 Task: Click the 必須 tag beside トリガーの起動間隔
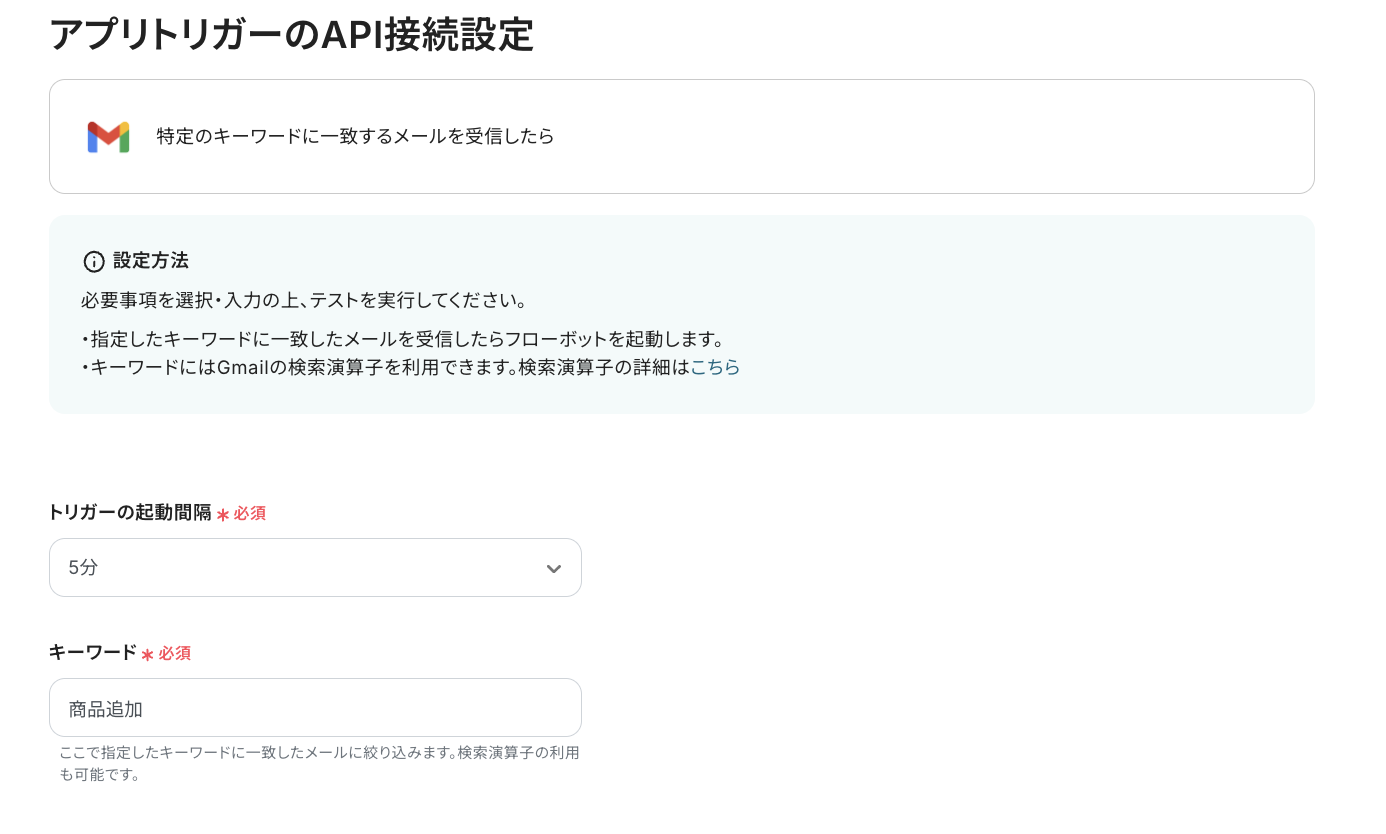pos(250,513)
